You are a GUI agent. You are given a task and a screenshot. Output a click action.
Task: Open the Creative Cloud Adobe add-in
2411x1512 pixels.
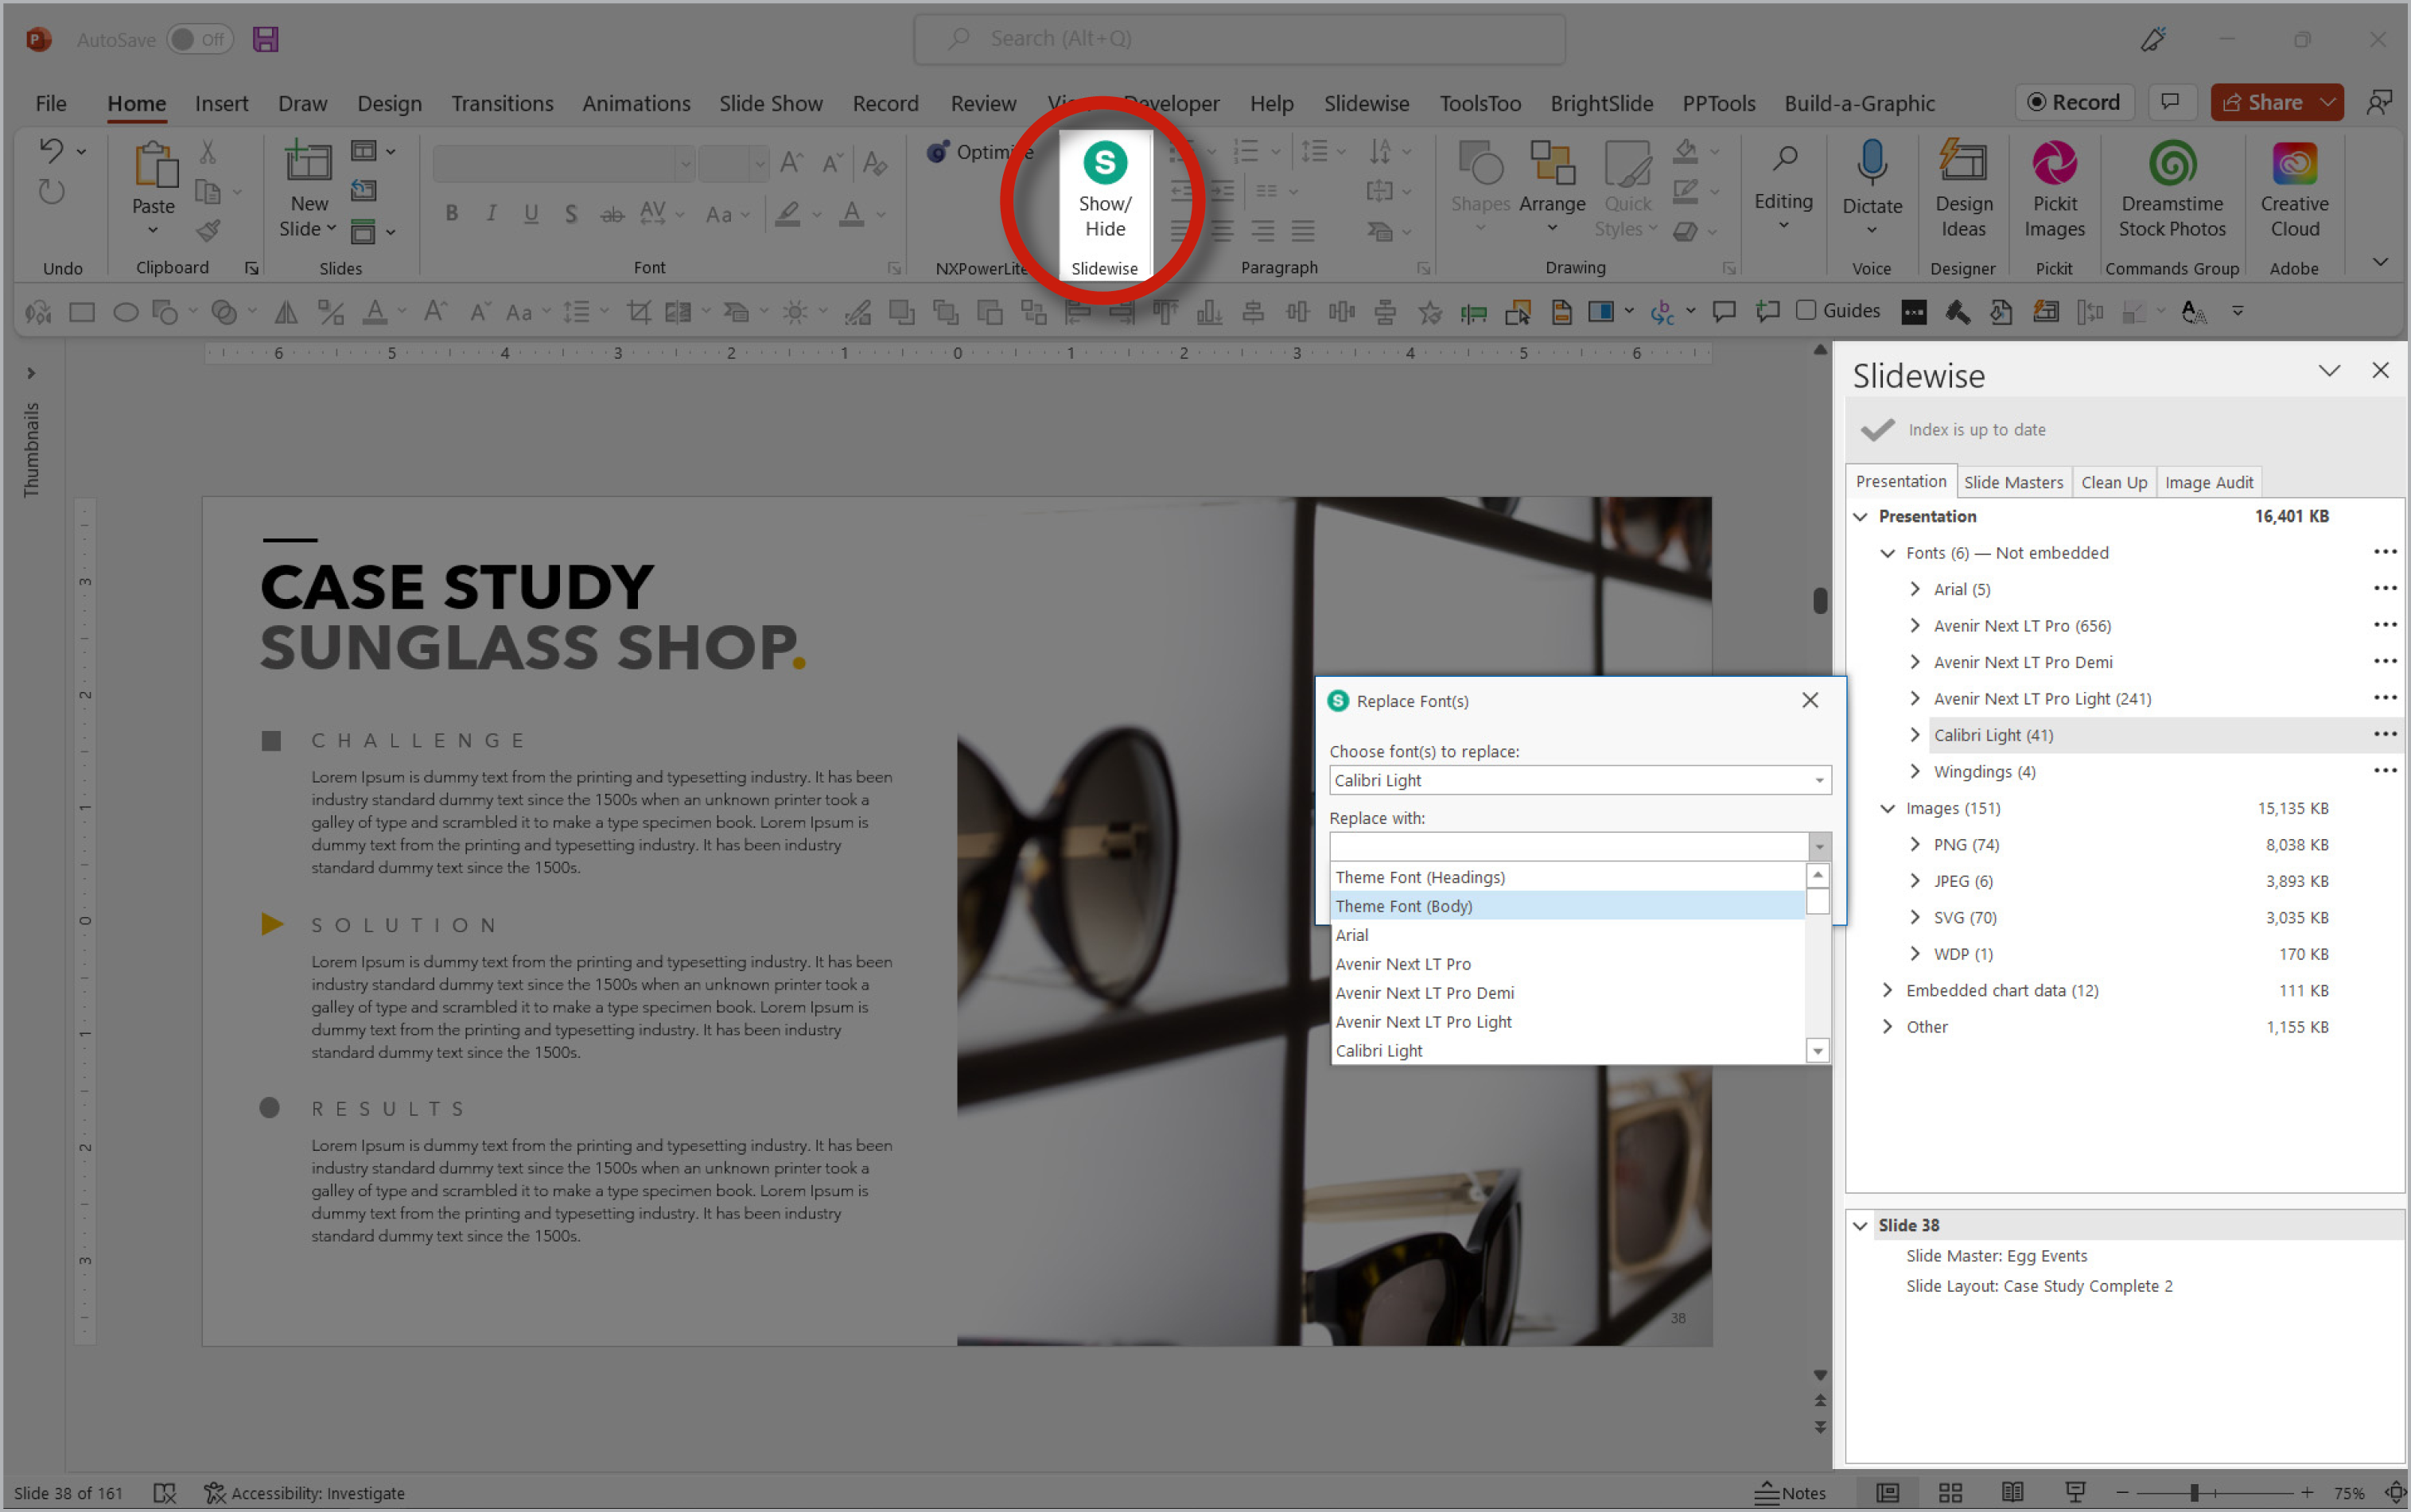click(x=2294, y=190)
